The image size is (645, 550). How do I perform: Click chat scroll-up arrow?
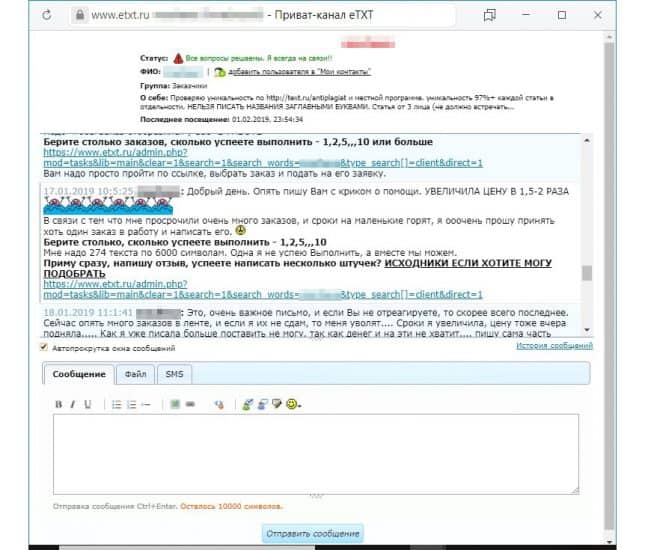click(587, 141)
